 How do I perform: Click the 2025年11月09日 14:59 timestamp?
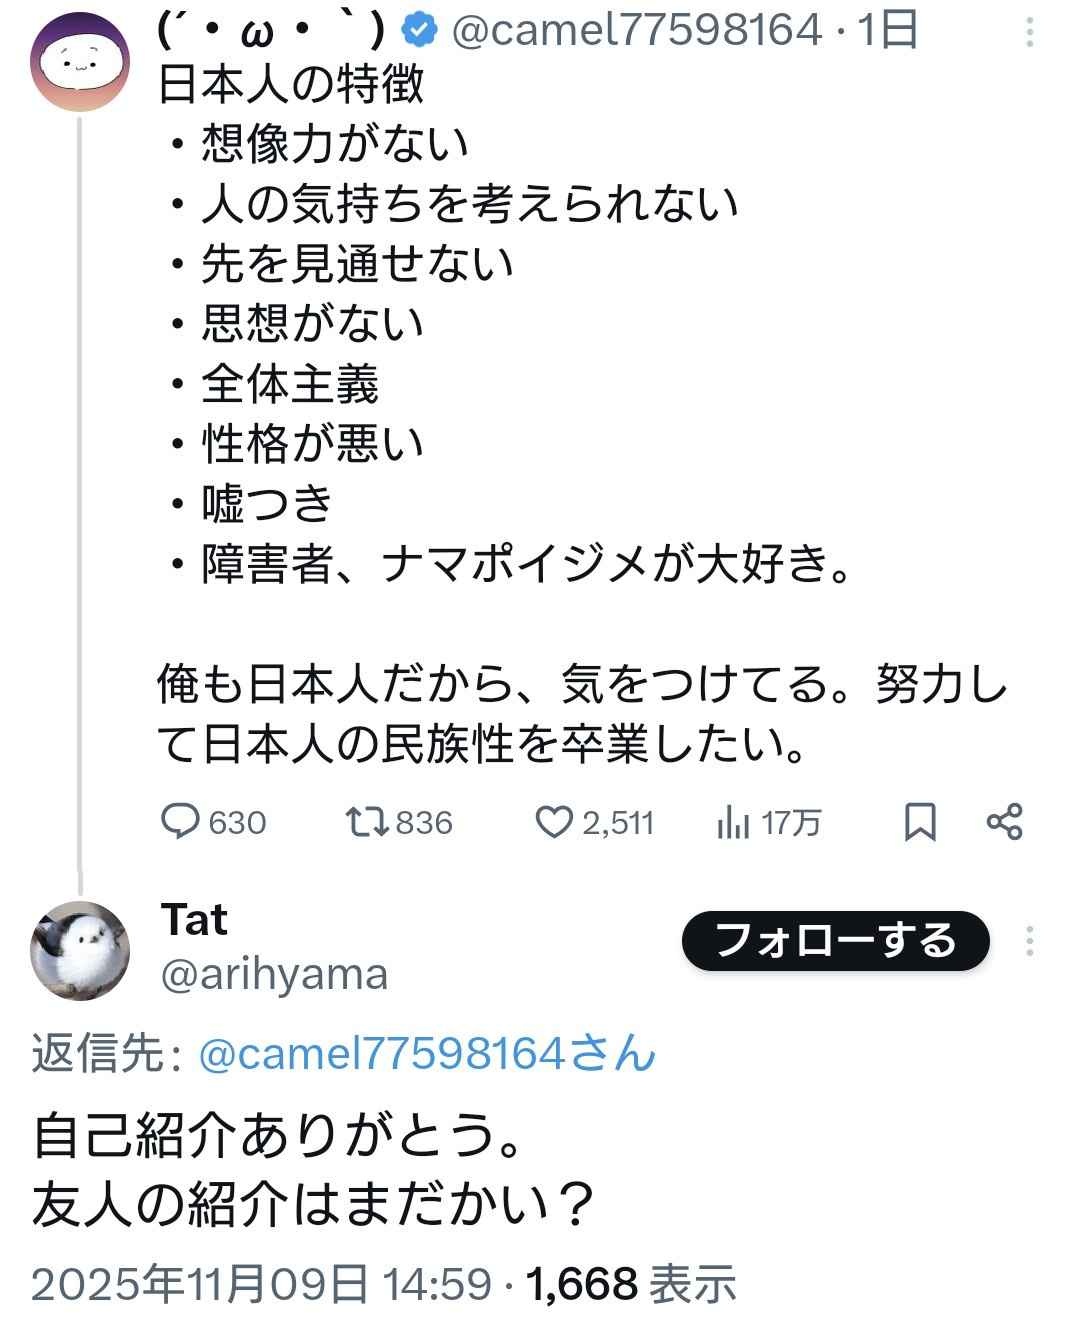pos(261,1283)
